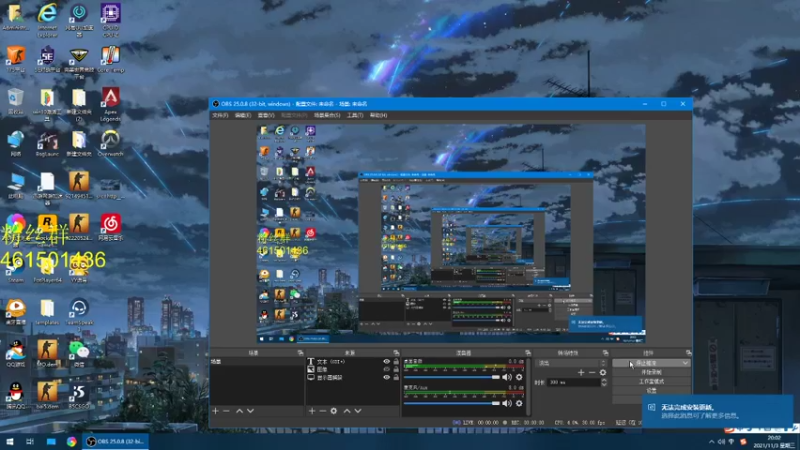800x450 pixels.
Task: Open source properties gear in the Sources toolbar
Action: [334, 411]
